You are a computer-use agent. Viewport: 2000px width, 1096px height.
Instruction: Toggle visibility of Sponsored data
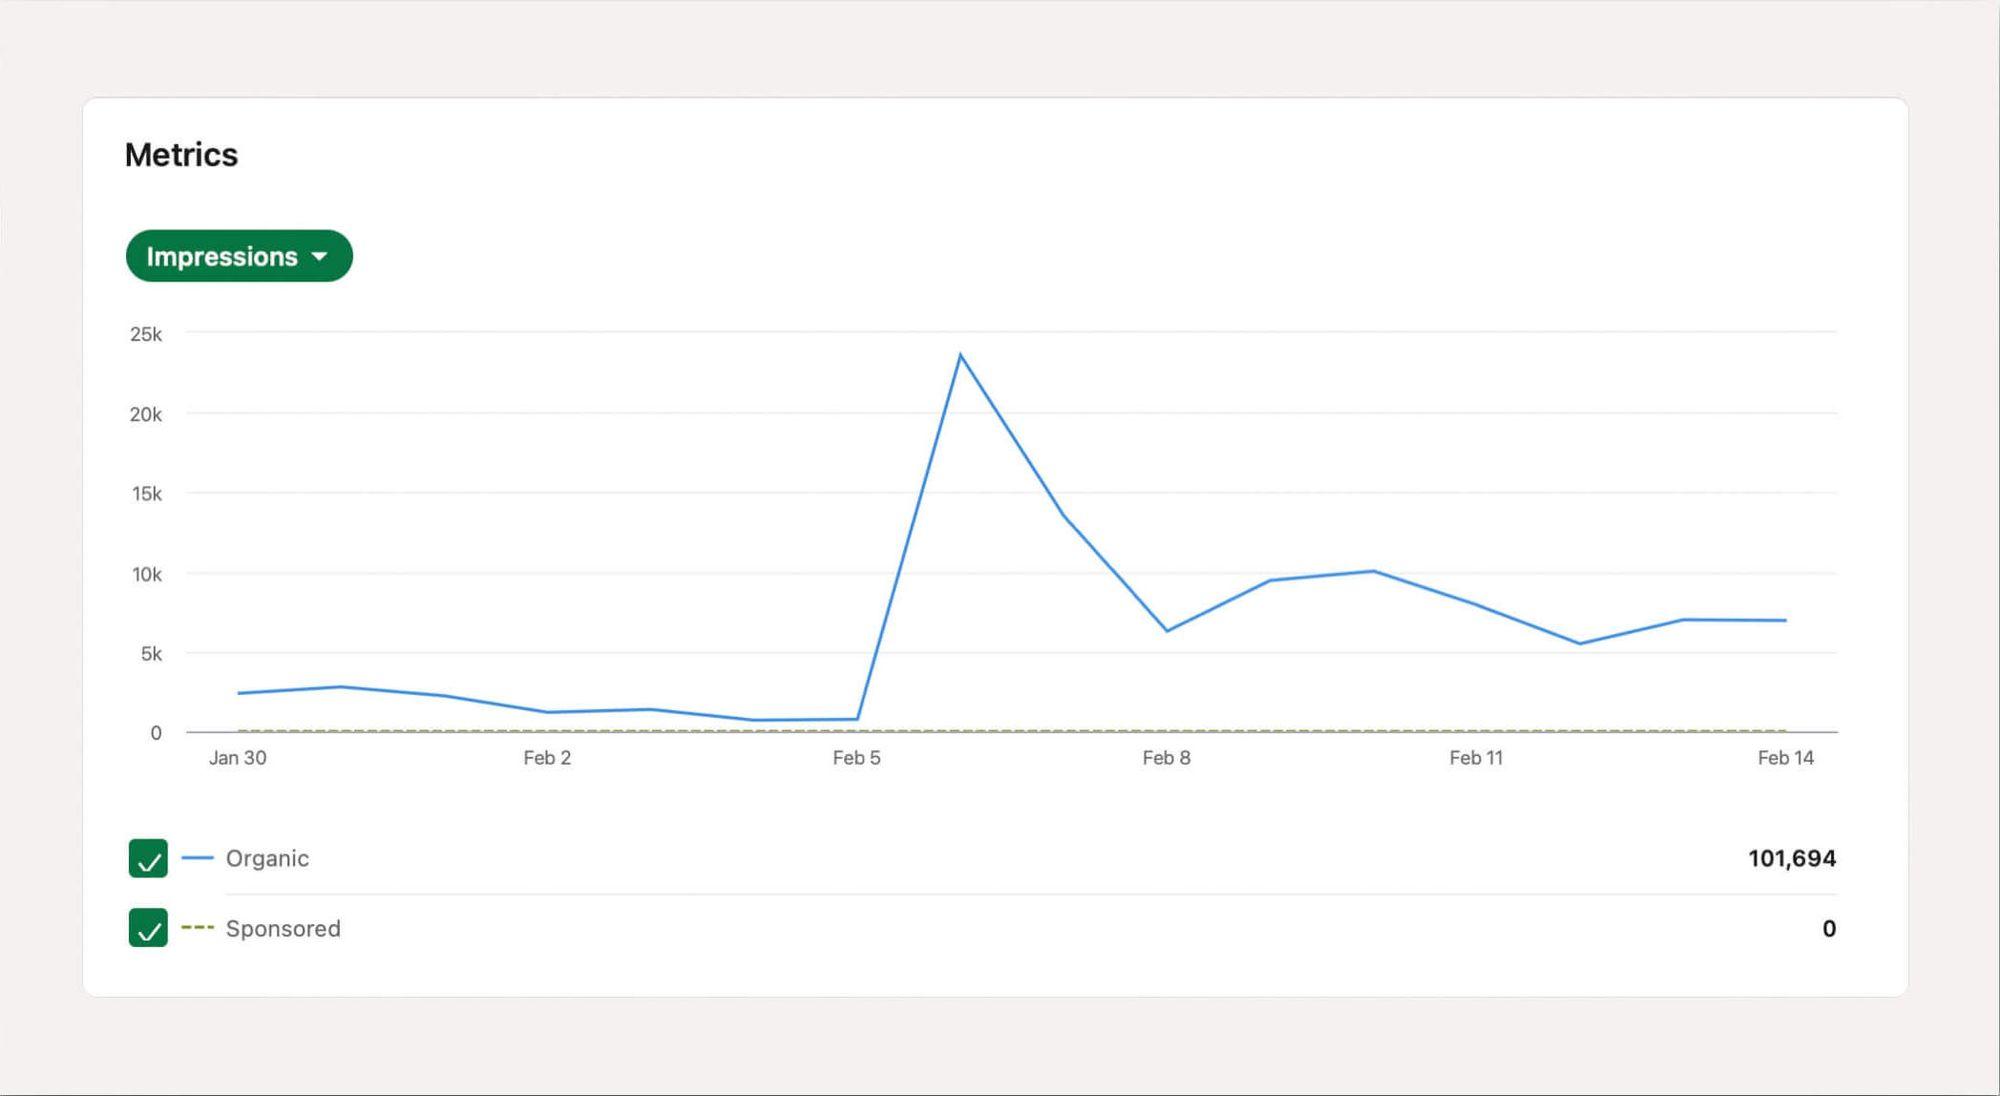(147, 928)
